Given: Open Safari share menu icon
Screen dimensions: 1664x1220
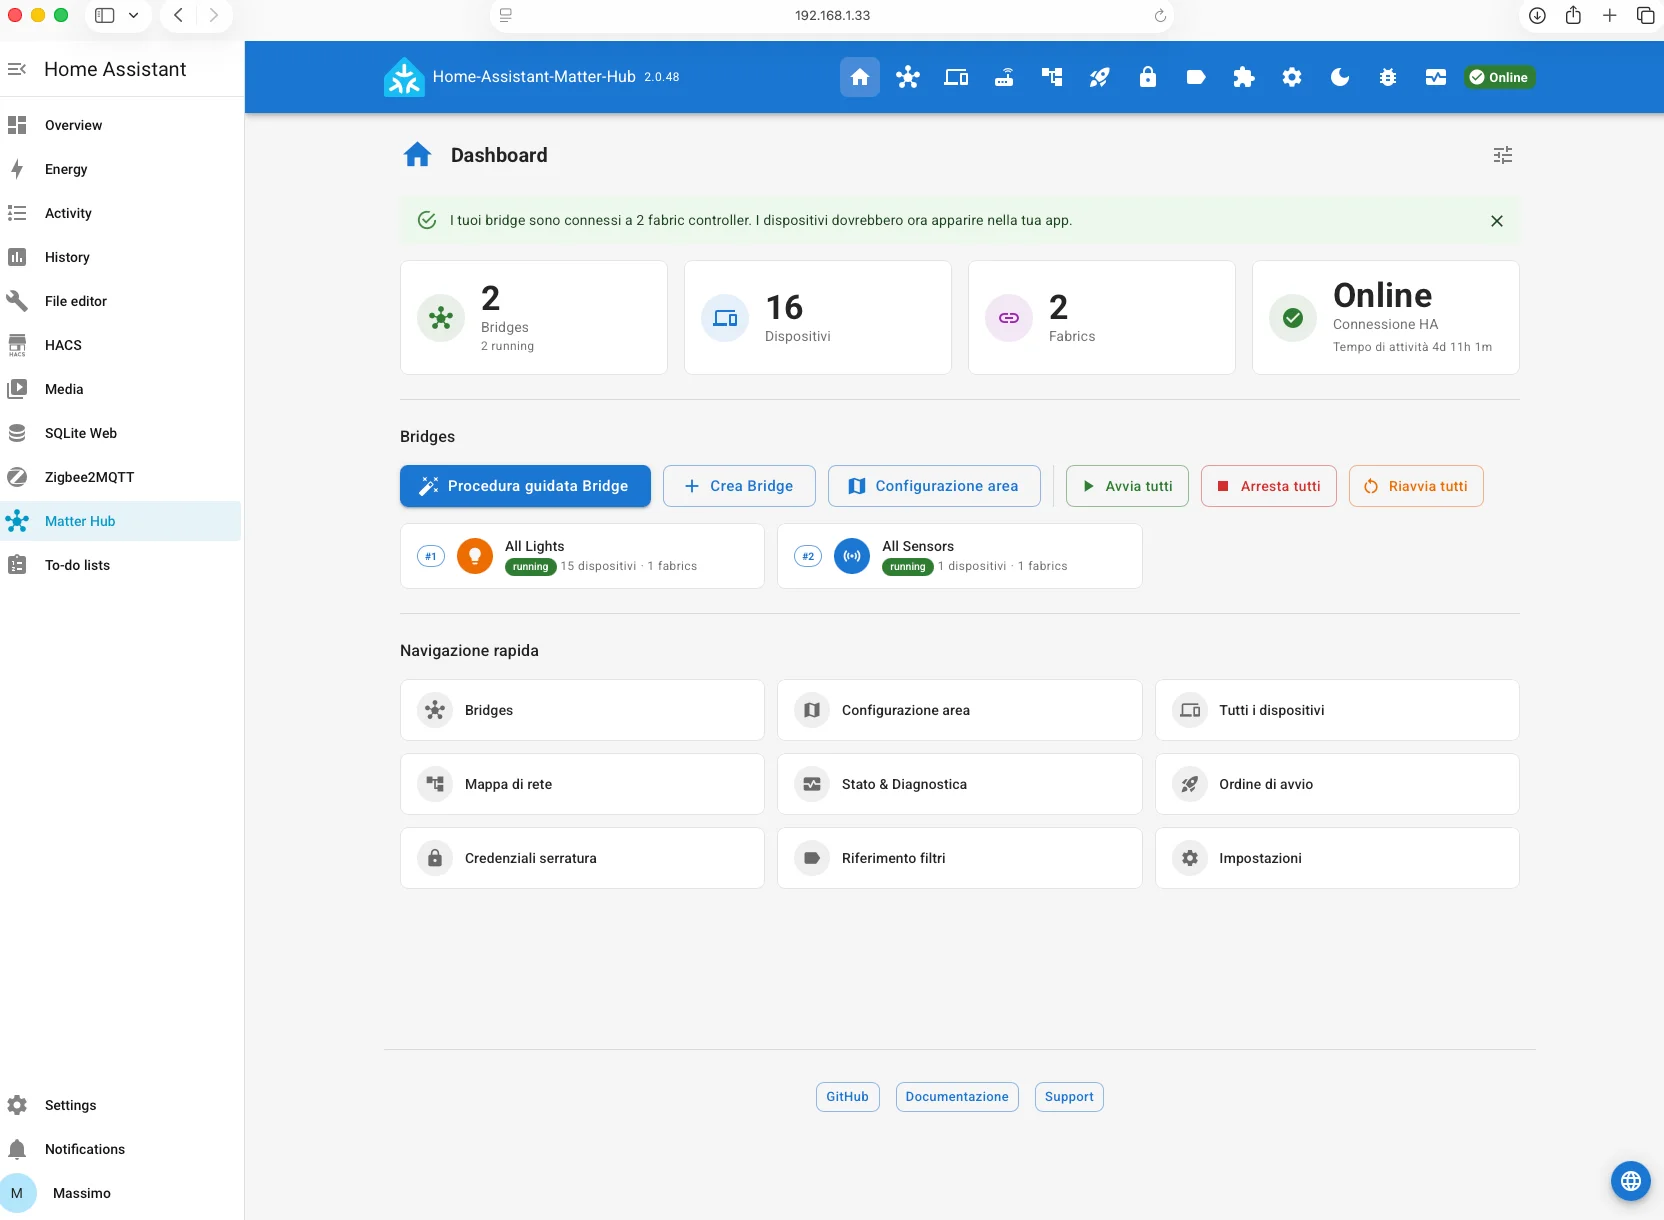Looking at the screenshot, I should (1573, 15).
